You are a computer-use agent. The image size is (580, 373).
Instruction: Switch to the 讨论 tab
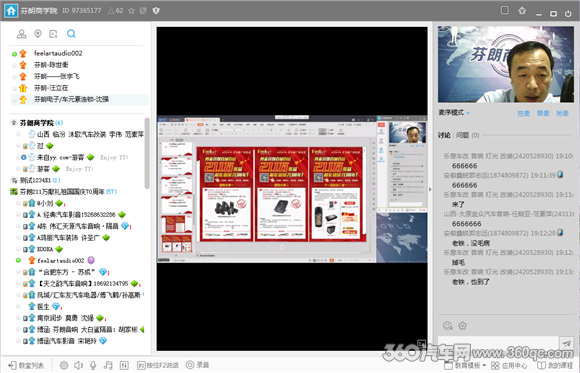click(444, 135)
